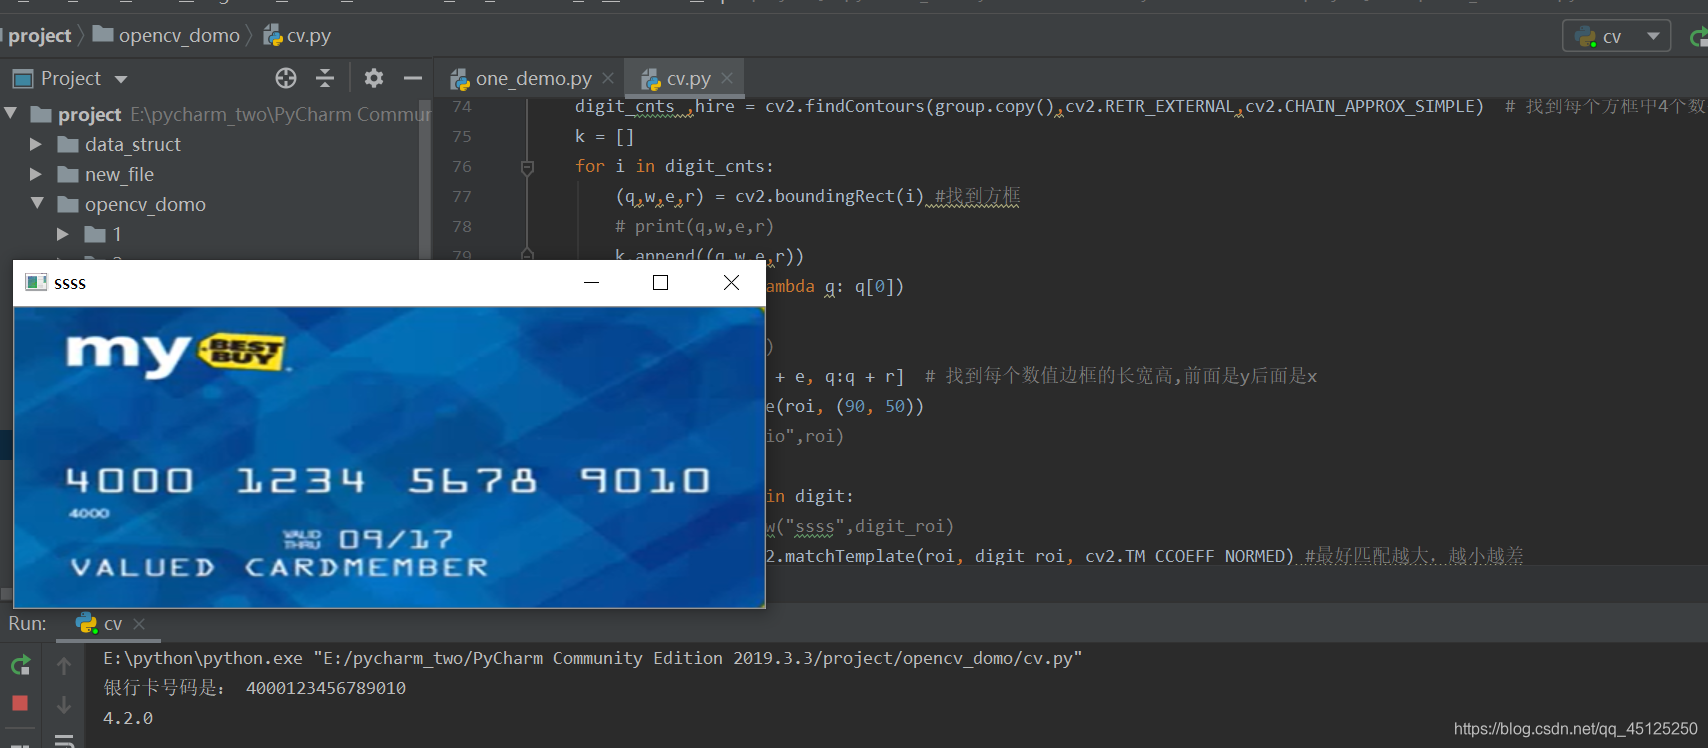
Task: Click the 4.2.0 version output line
Action: tap(128, 718)
